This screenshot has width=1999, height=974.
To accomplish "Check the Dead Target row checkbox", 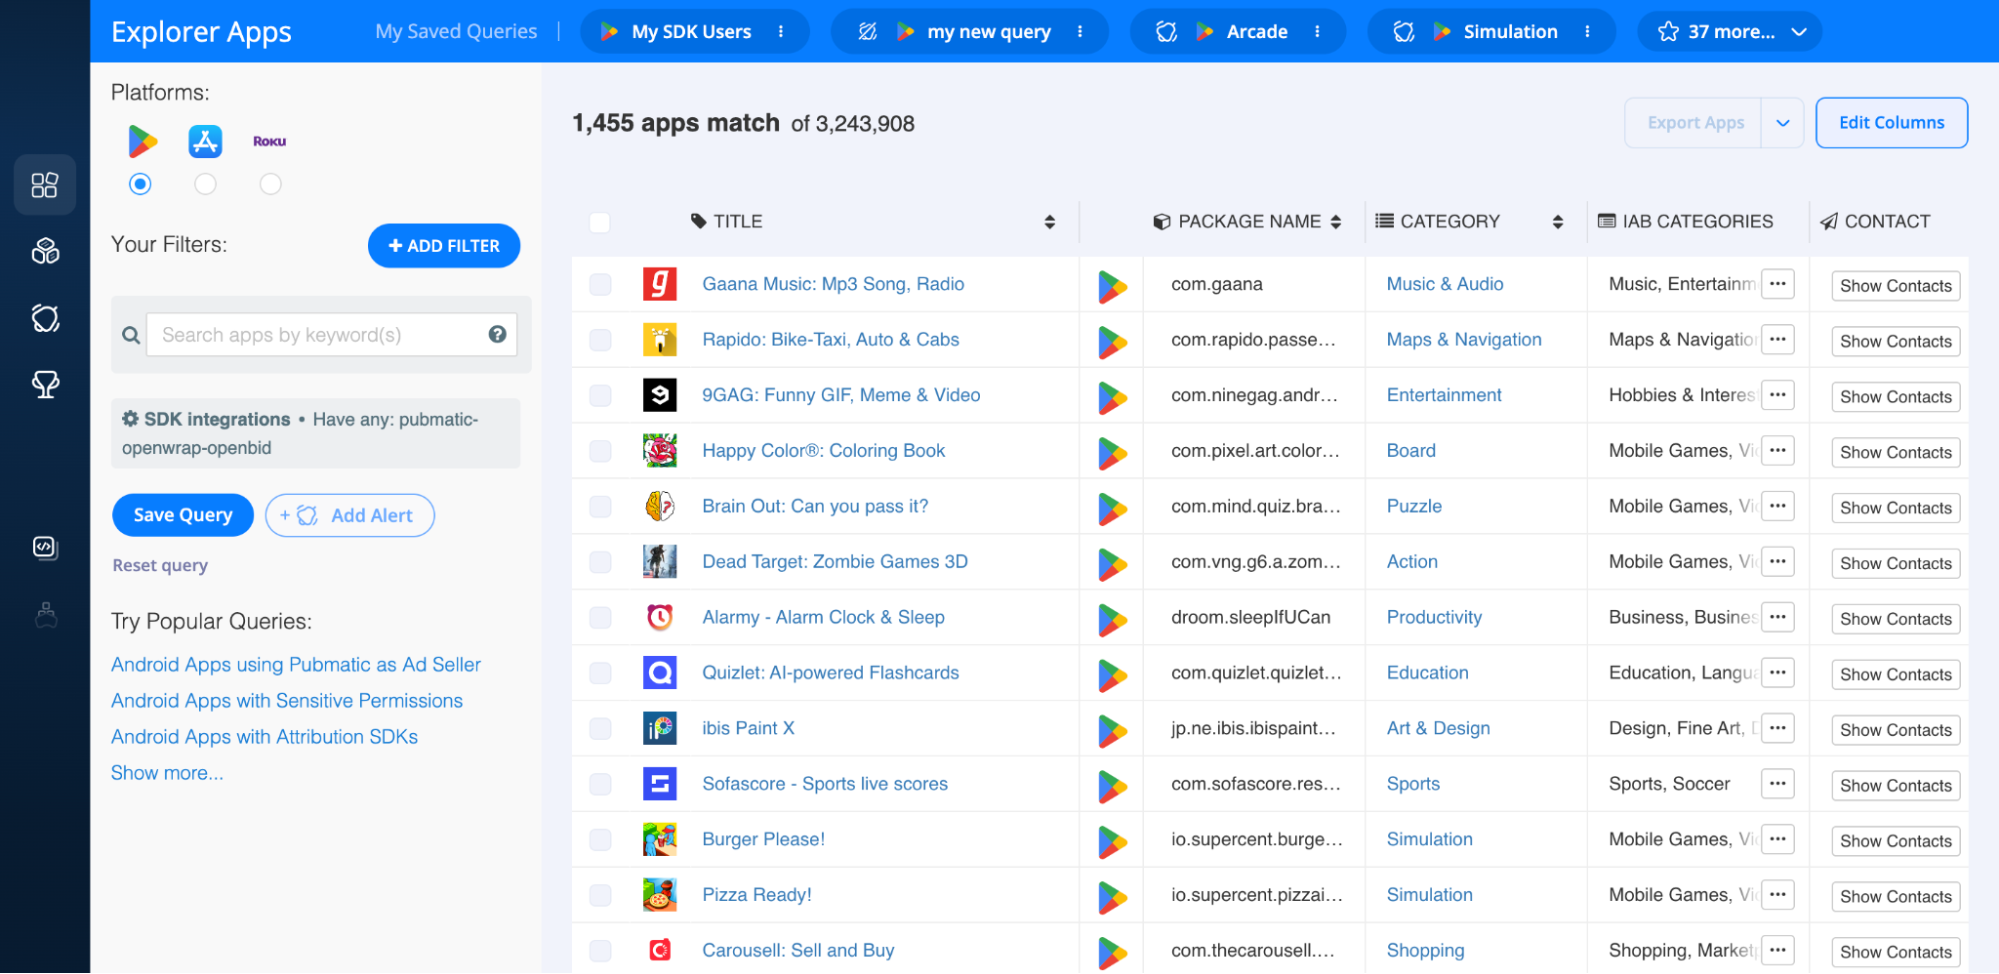I will tap(600, 562).
